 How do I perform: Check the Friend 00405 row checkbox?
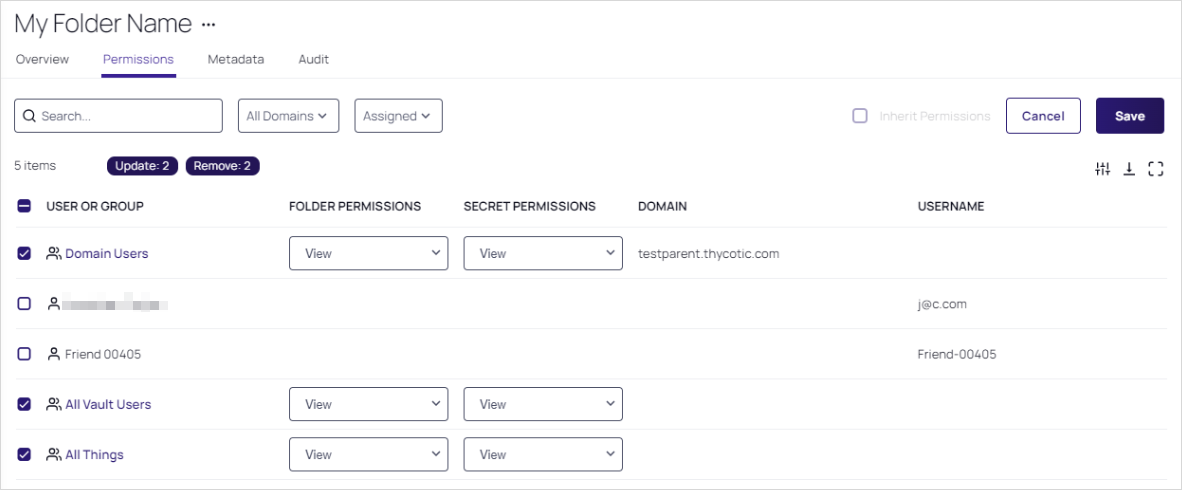(25, 354)
